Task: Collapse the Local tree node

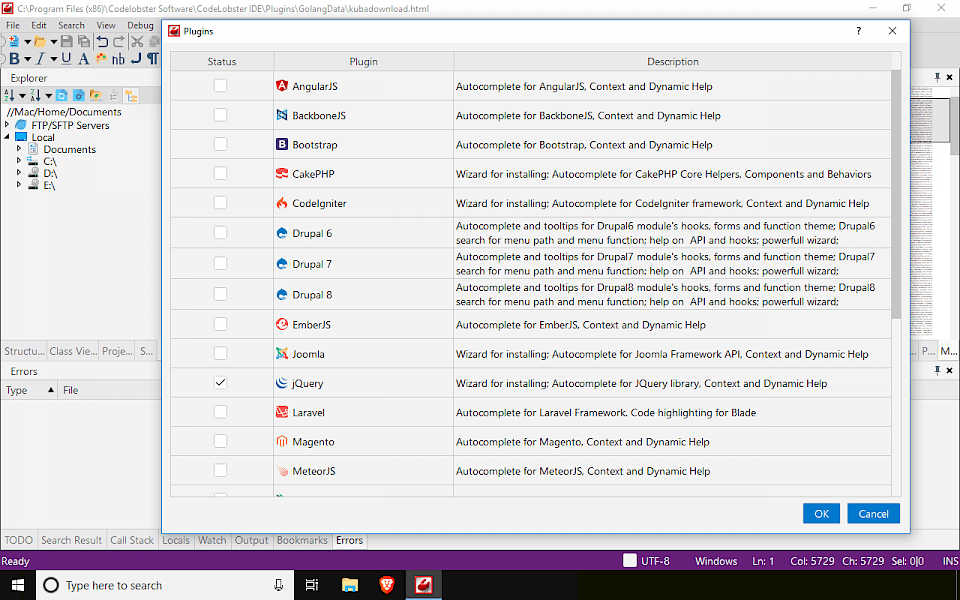Action: point(7,137)
